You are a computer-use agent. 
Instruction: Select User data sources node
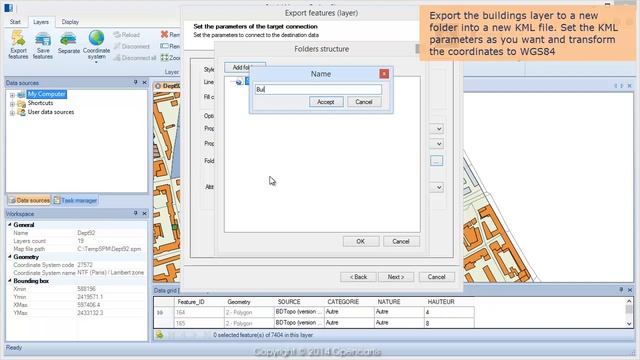pyautogui.click(x=51, y=112)
